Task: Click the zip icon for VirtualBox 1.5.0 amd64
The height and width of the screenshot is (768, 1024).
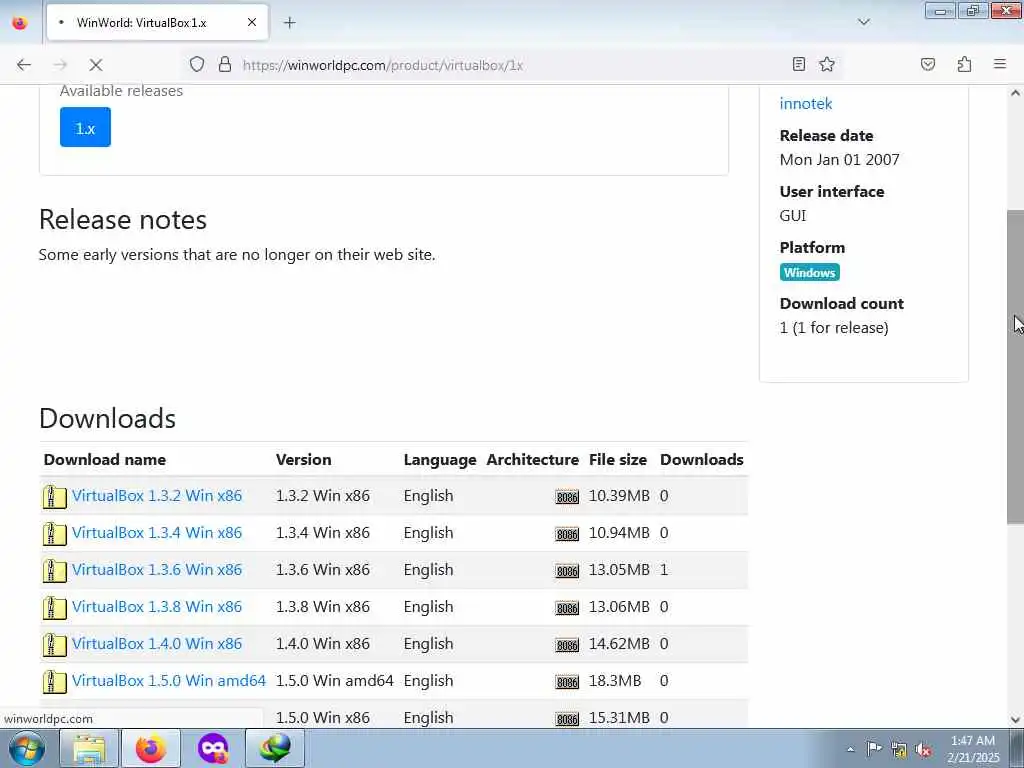Action: click(55, 682)
